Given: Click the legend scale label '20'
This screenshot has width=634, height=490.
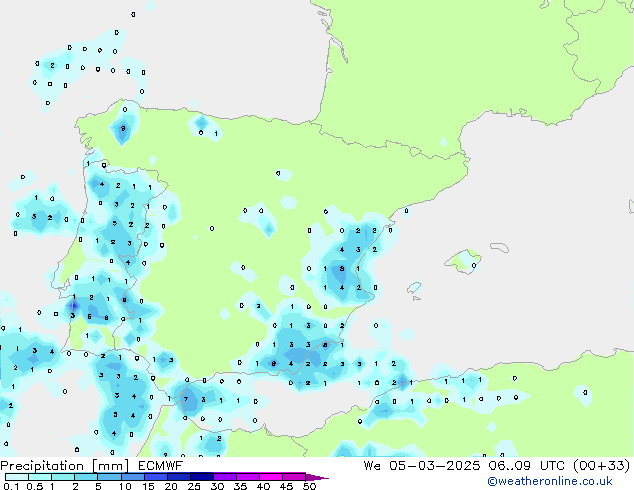Looking at the screenshot, I should pyautogui.click(x=171, y=486).
